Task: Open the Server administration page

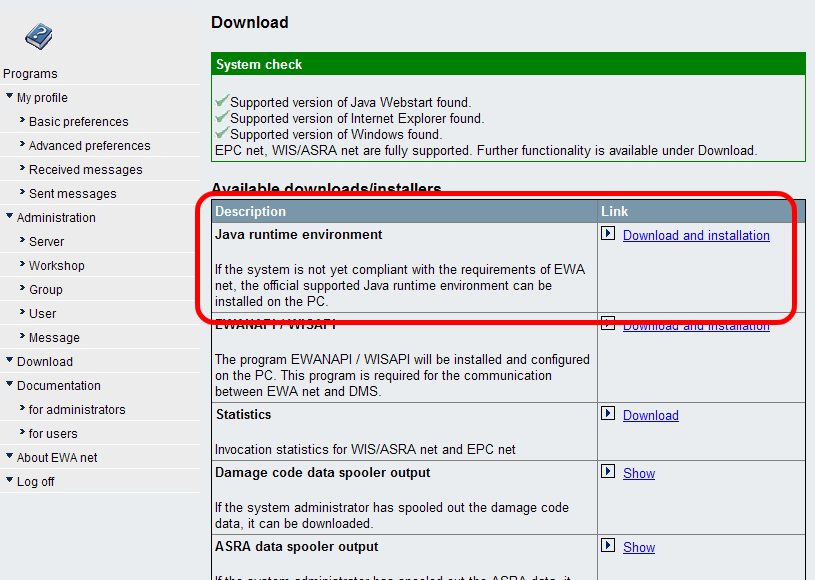Action: [x=46, y=242]
